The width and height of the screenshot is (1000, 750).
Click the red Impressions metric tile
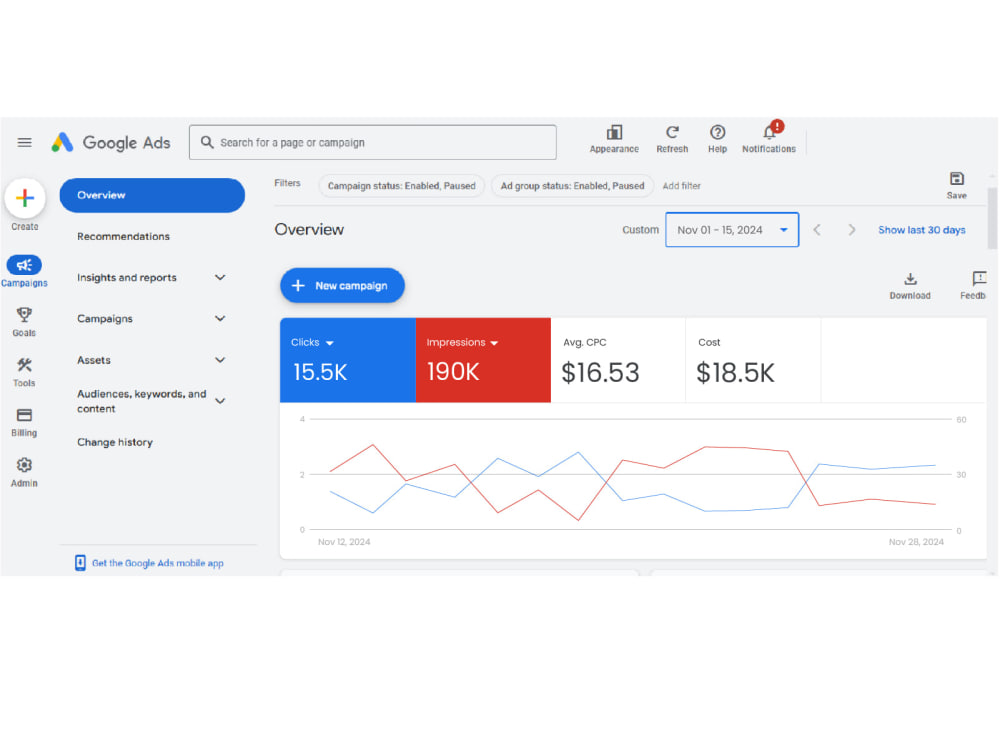click(483, 360)
